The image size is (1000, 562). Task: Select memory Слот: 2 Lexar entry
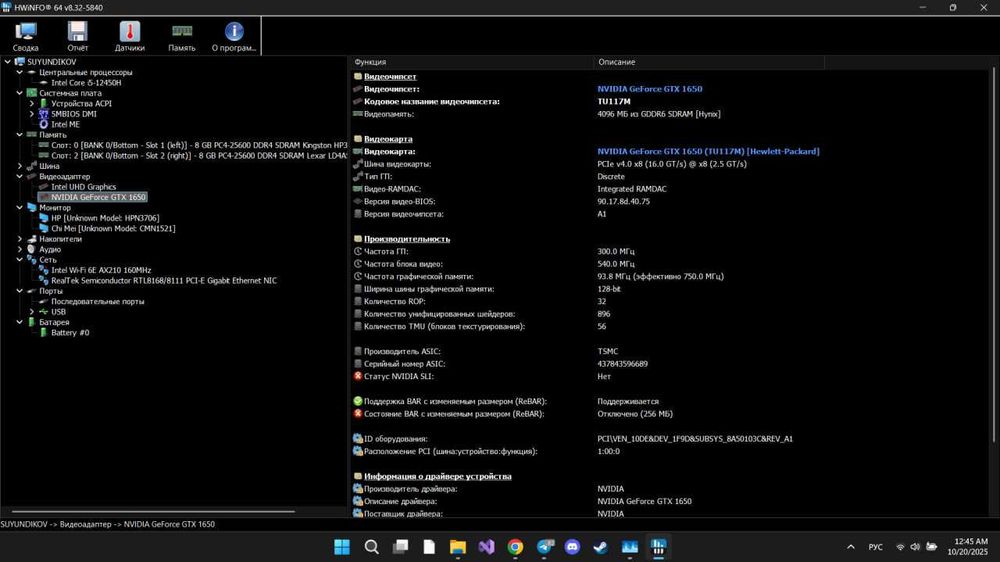click(199, 156)
